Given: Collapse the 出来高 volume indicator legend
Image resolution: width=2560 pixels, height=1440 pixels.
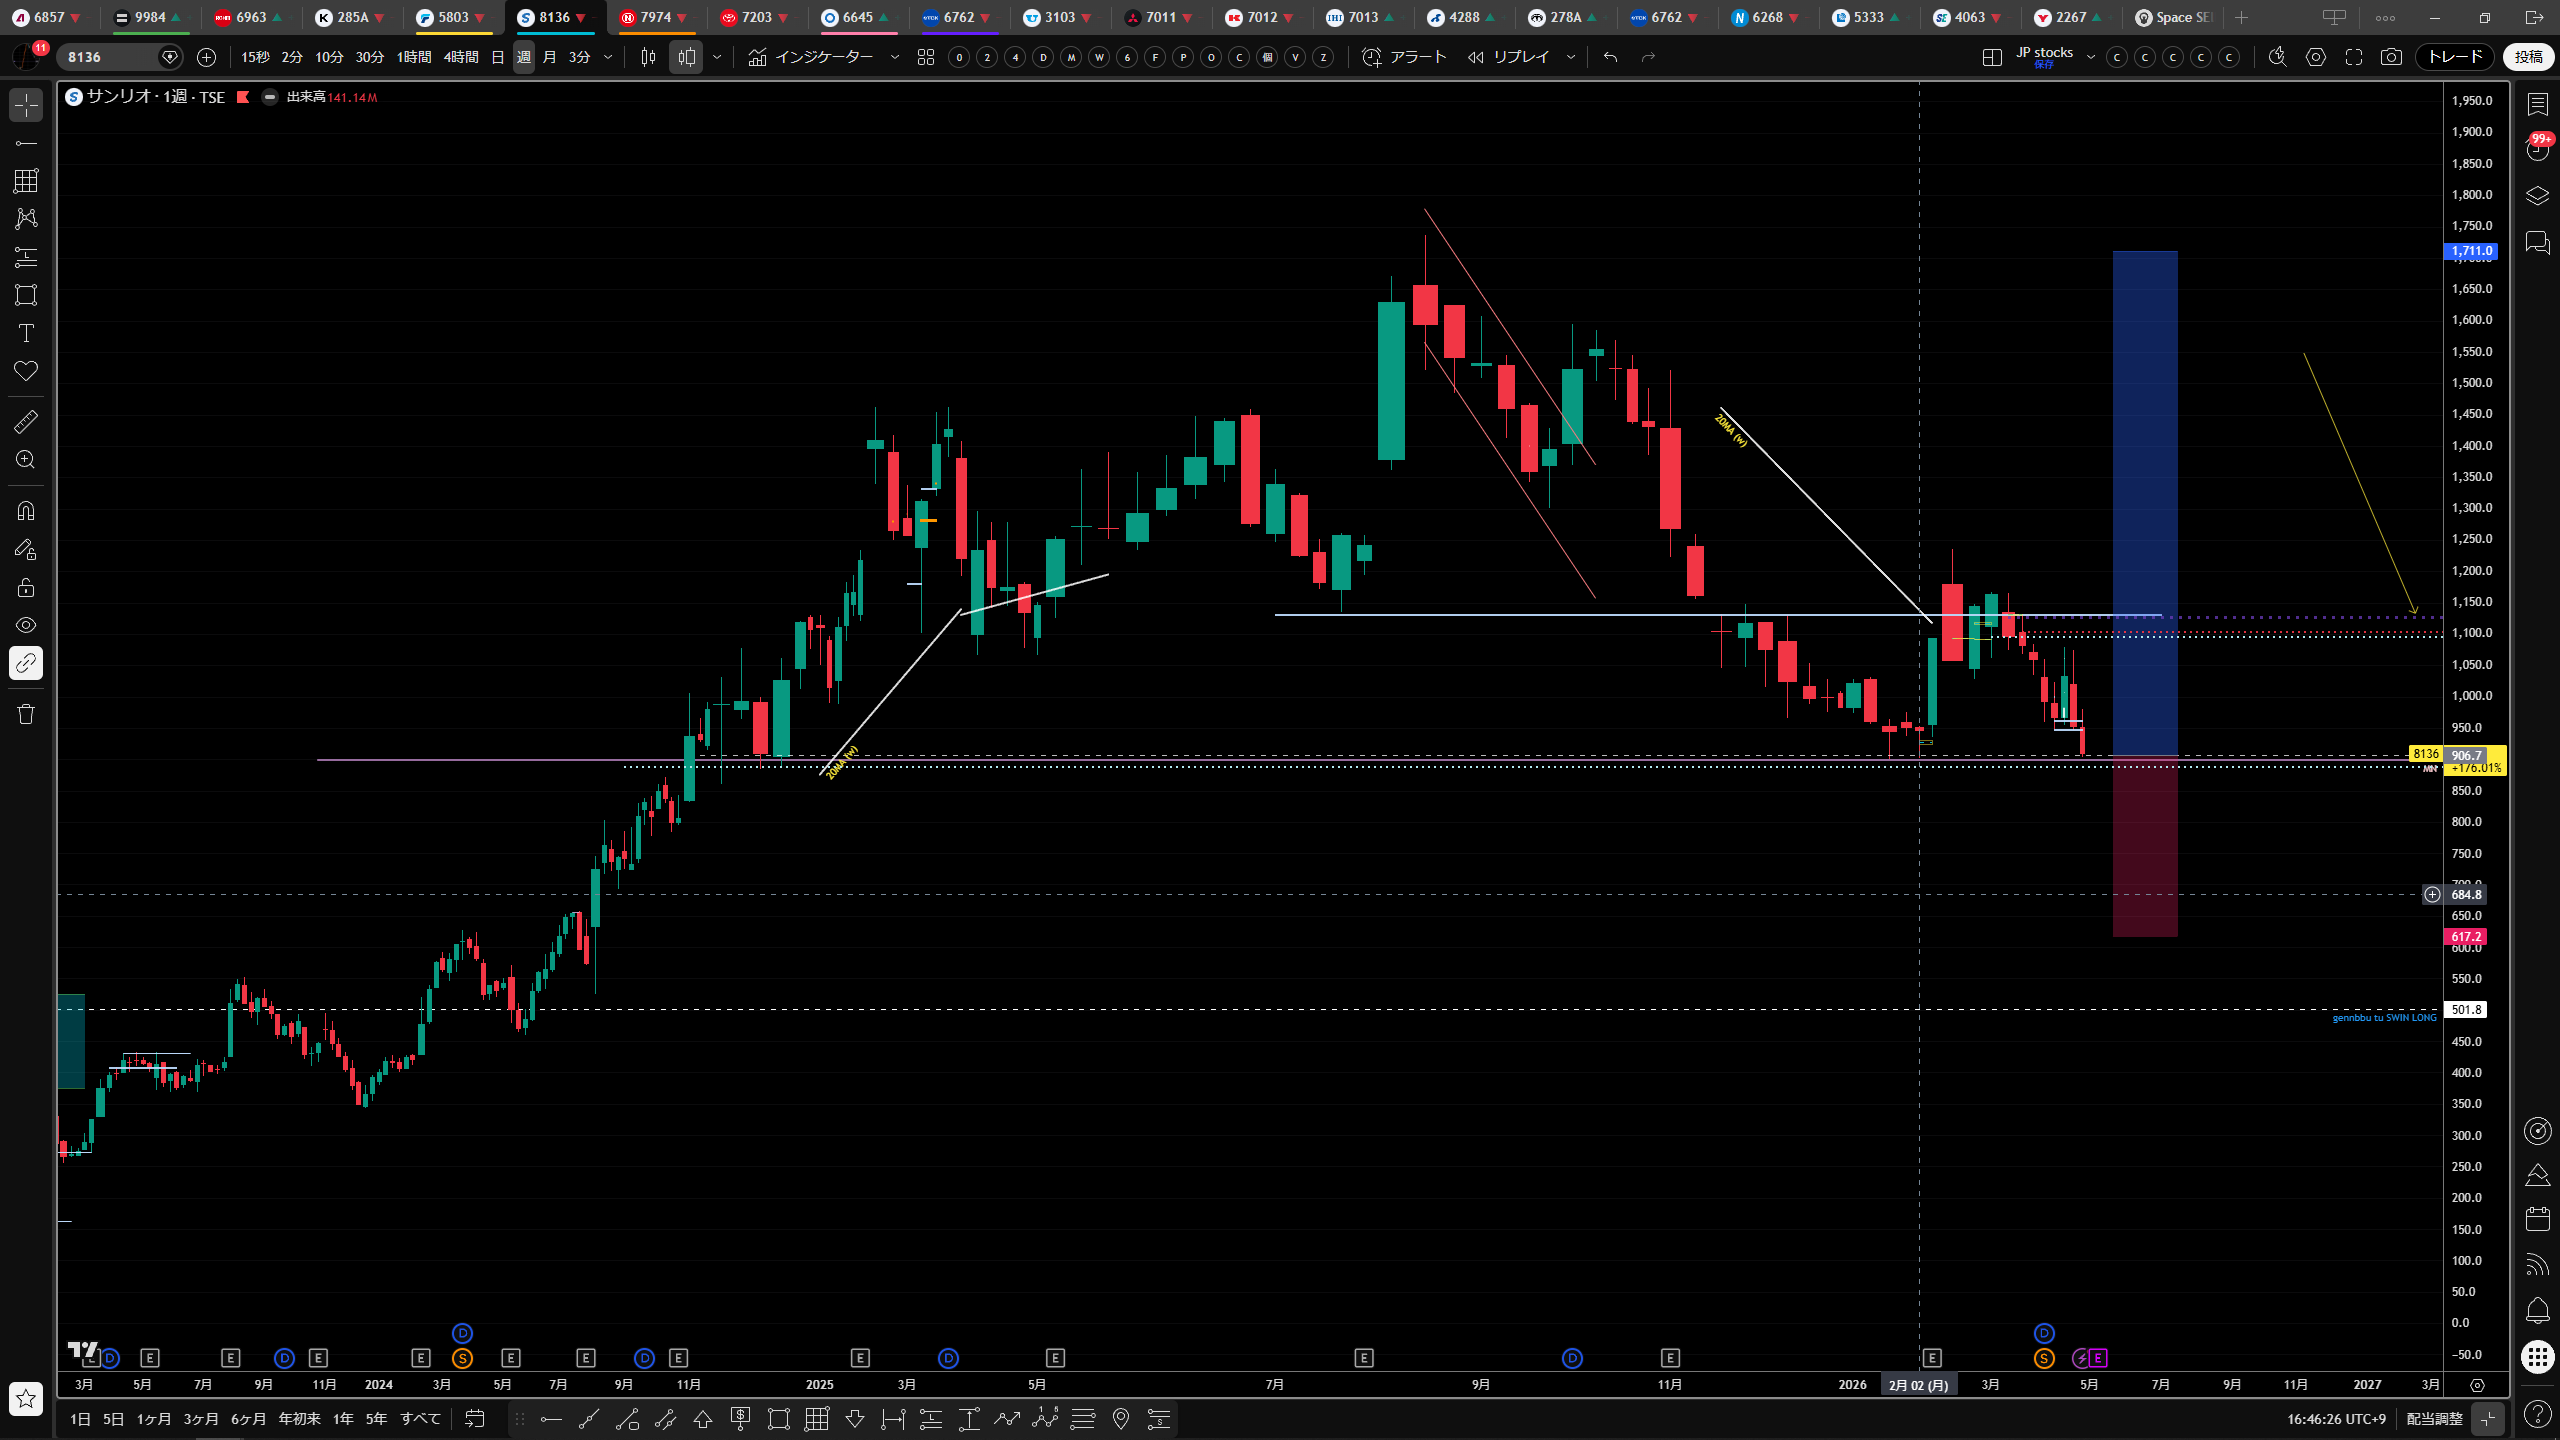Looking at the screenshot, I should pyautogui.click(x=270, y=97).
